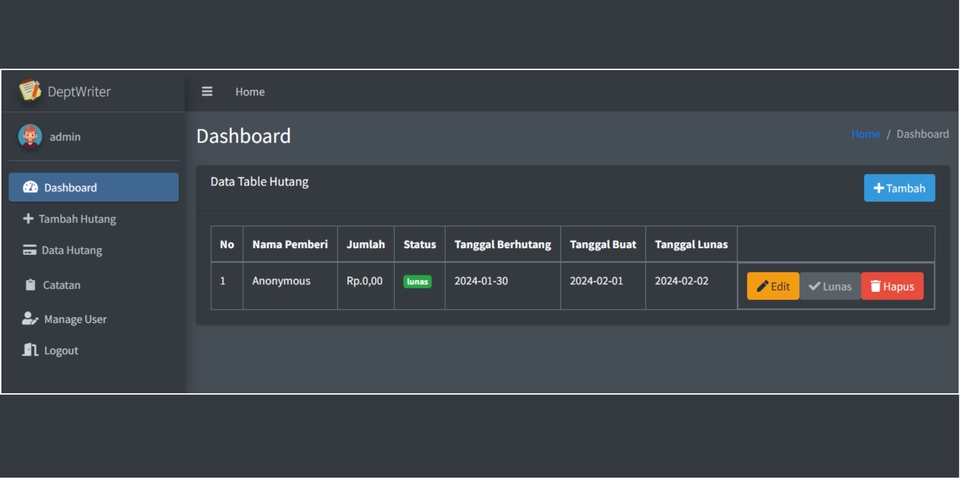Click the DeptWriter brand name
This screenshot has height=480, width=960.
79,92
